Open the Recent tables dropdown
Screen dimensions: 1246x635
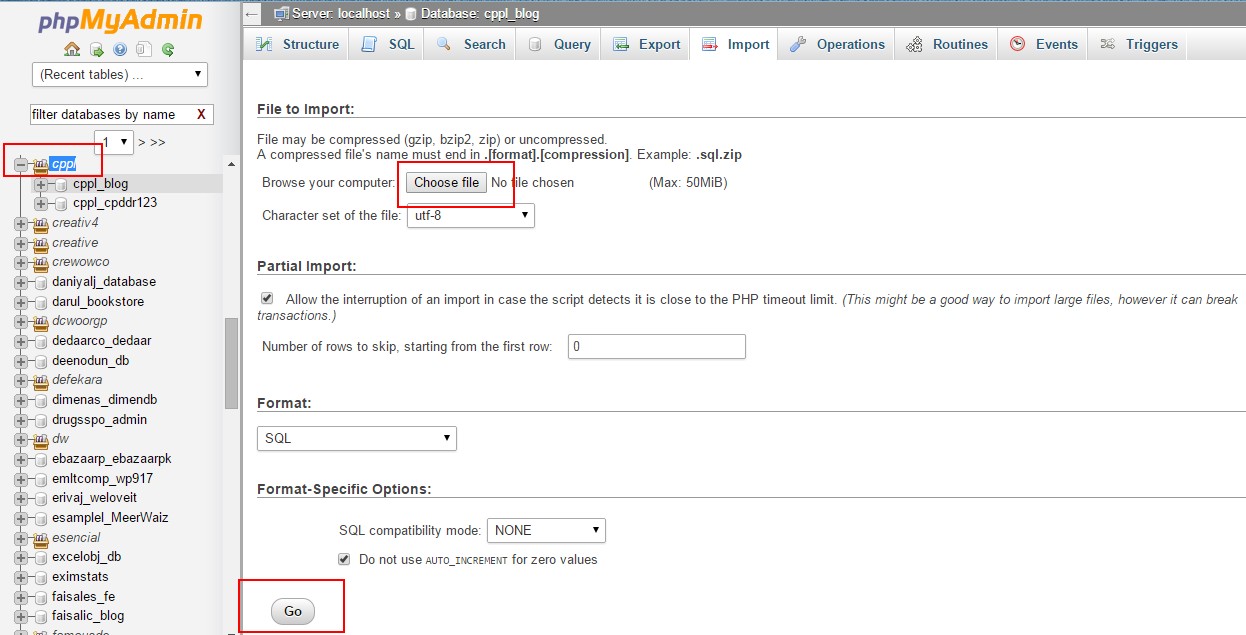click(x=120, y=74)
